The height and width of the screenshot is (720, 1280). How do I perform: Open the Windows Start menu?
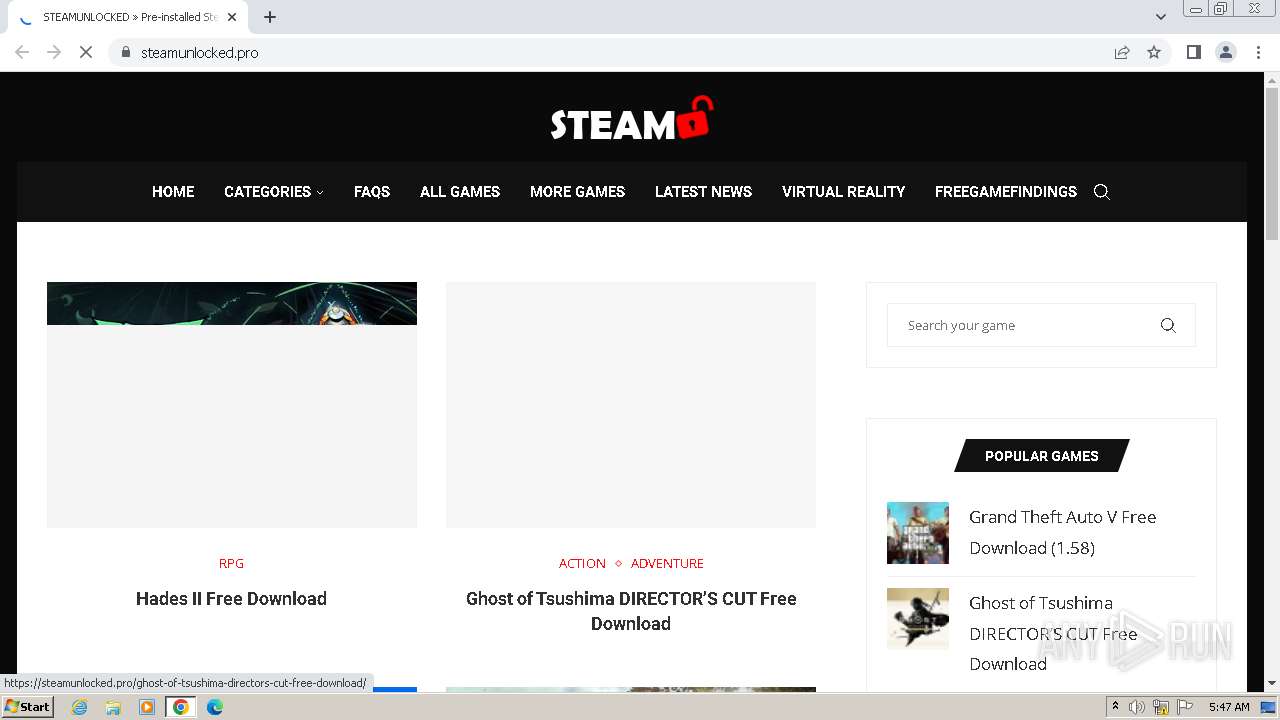tap(27, 707)
